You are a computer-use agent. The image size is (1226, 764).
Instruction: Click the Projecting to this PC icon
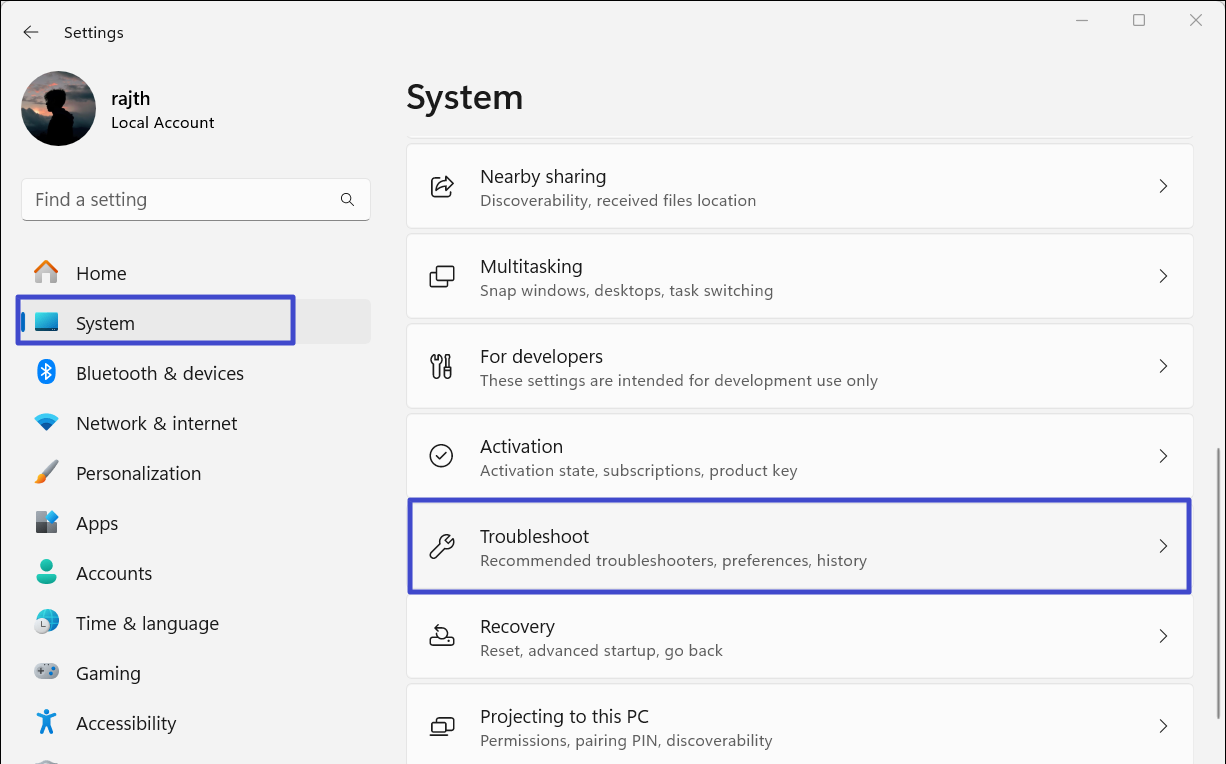click(441, 726)
